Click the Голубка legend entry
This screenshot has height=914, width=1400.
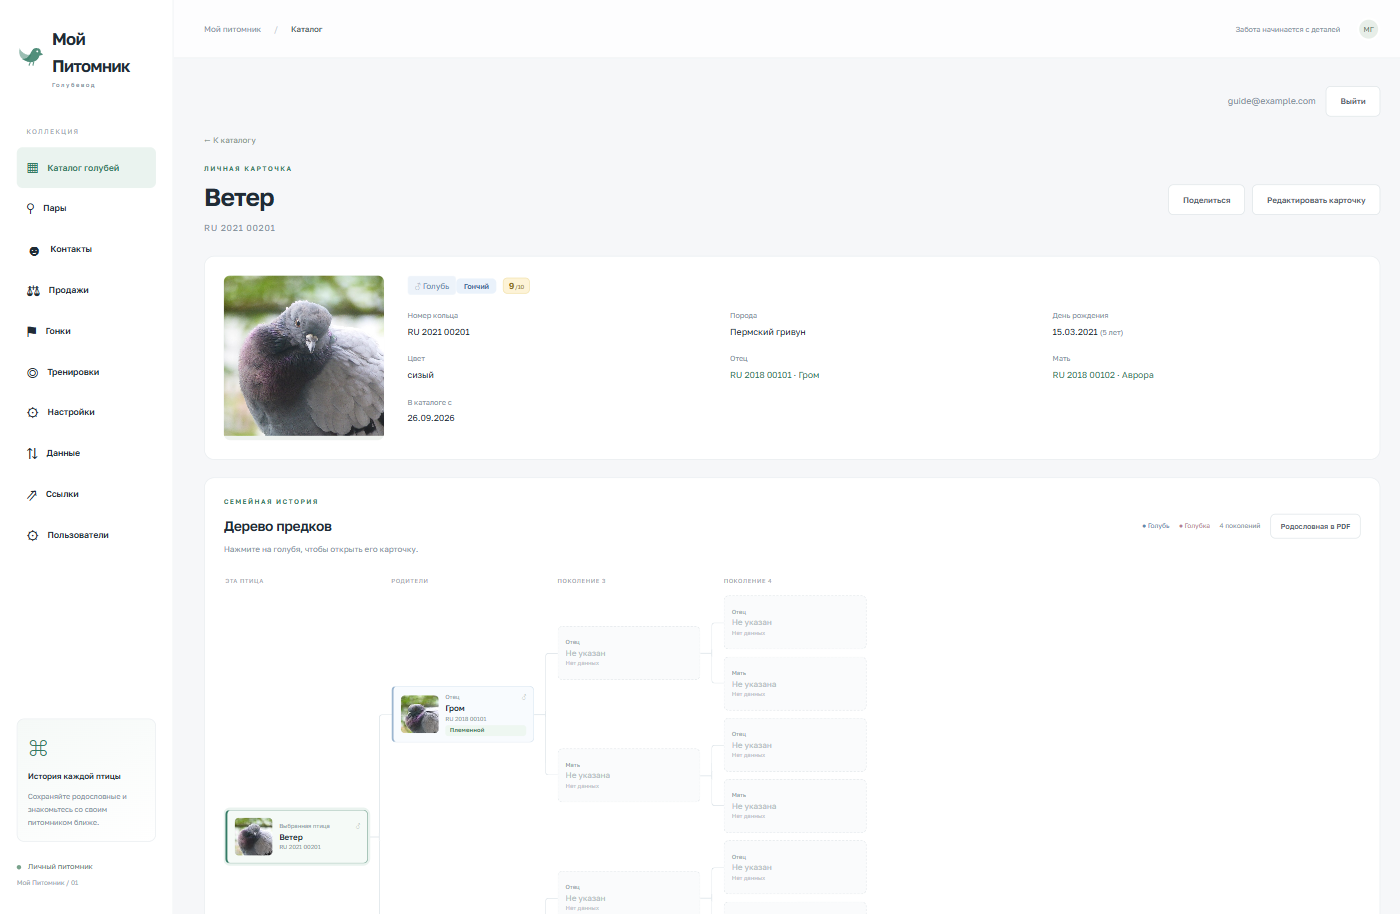(1195, 526)
